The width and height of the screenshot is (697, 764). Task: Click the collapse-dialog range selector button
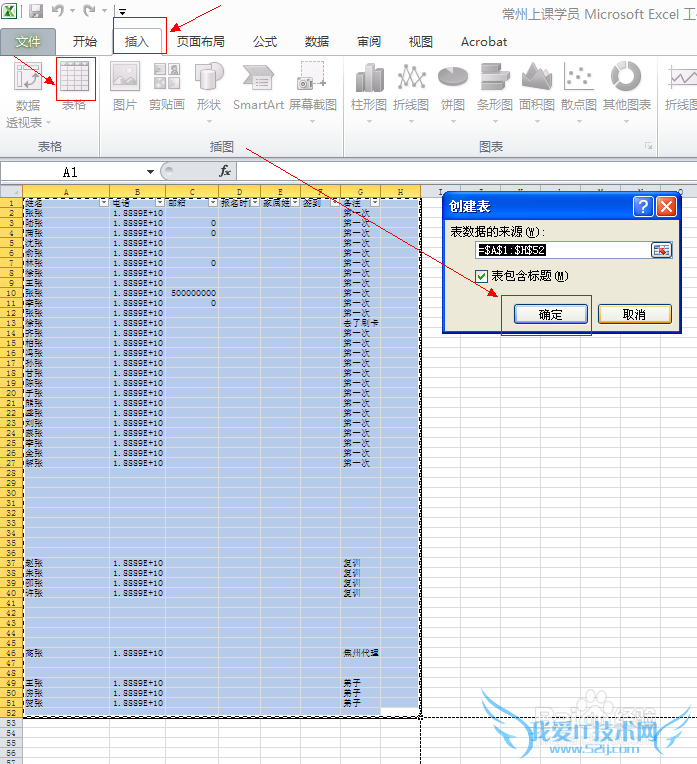(x=661, y=250)
